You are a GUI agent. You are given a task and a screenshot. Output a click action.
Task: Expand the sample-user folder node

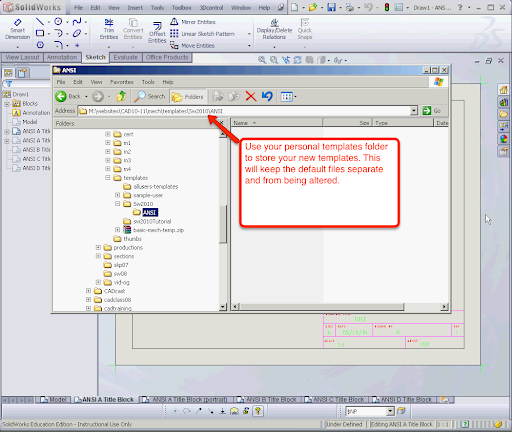click(117, 195)
